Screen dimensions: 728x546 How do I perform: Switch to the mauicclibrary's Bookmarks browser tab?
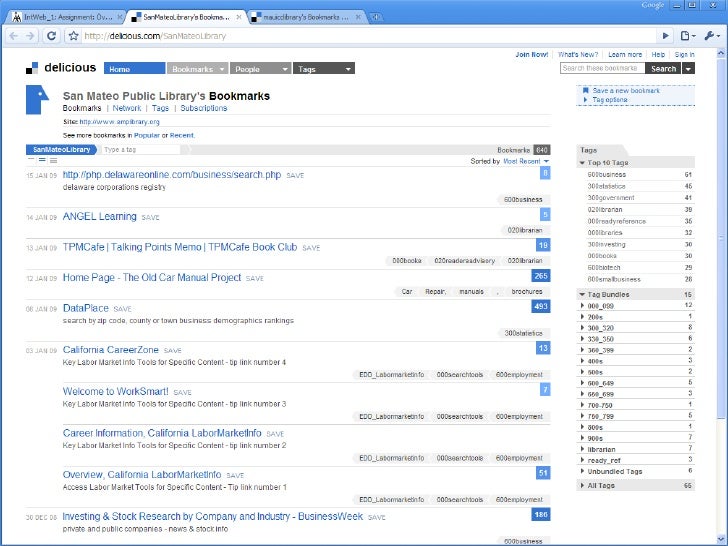coord(300,18)
